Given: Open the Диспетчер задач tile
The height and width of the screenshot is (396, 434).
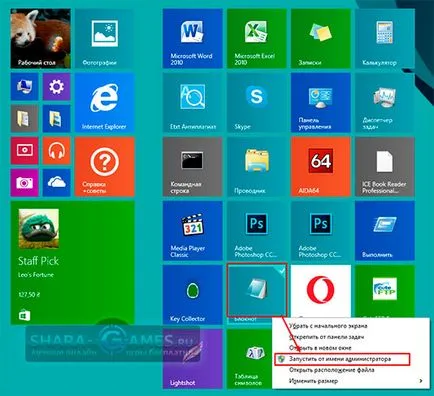Looking at the screenshot, I should 385,103.
